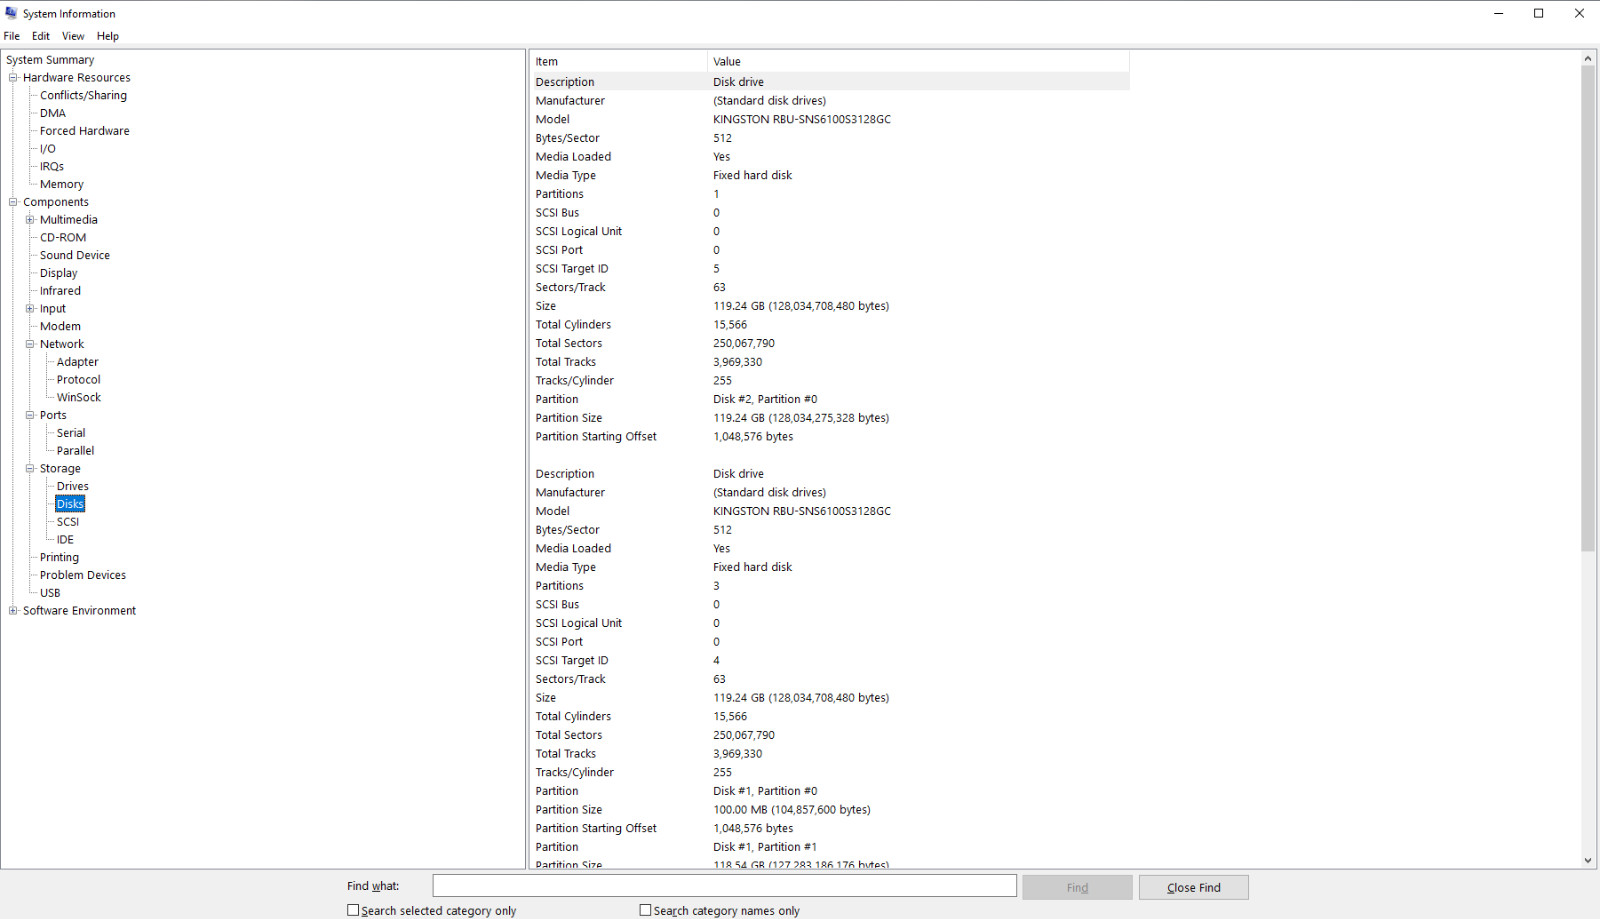Click '119.24 GB (128,034,275,328 bytes)' partition size

(801, 418)
